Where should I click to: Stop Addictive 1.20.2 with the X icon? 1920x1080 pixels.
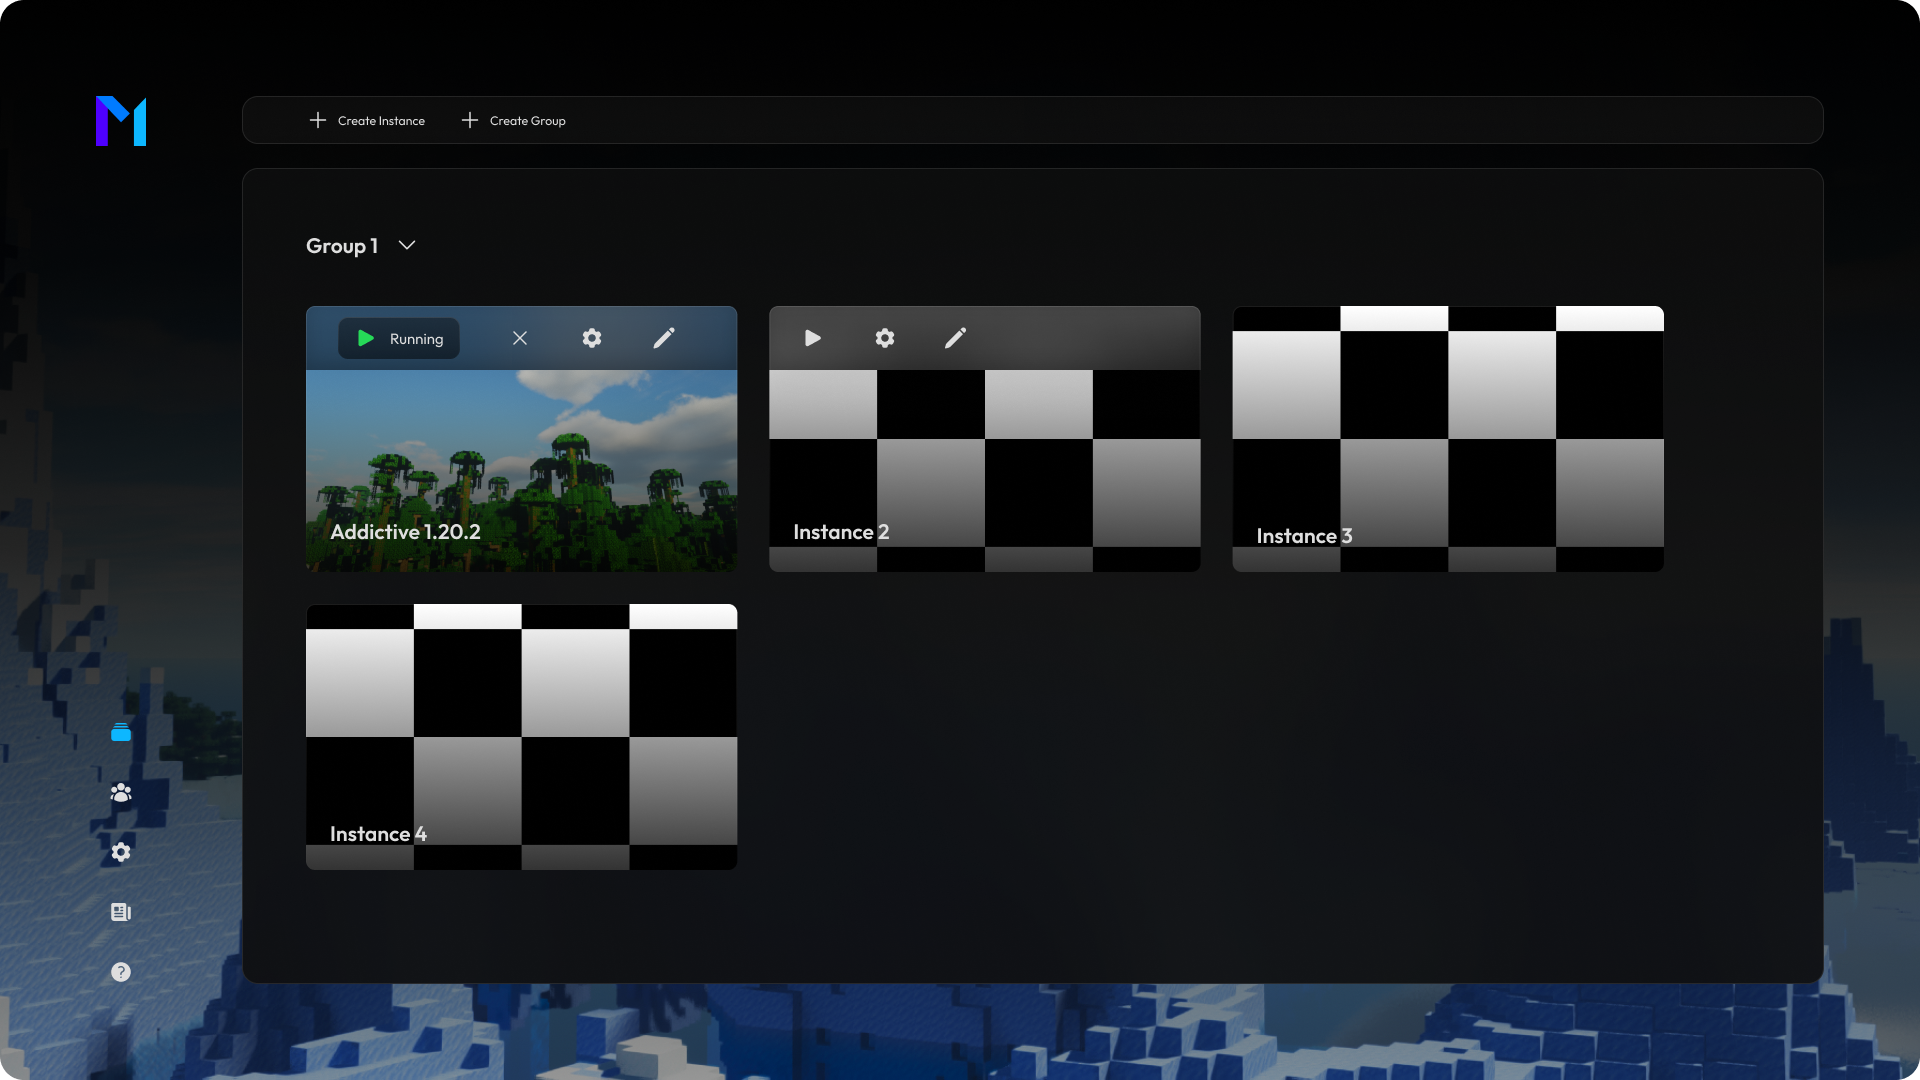(520, 338)
